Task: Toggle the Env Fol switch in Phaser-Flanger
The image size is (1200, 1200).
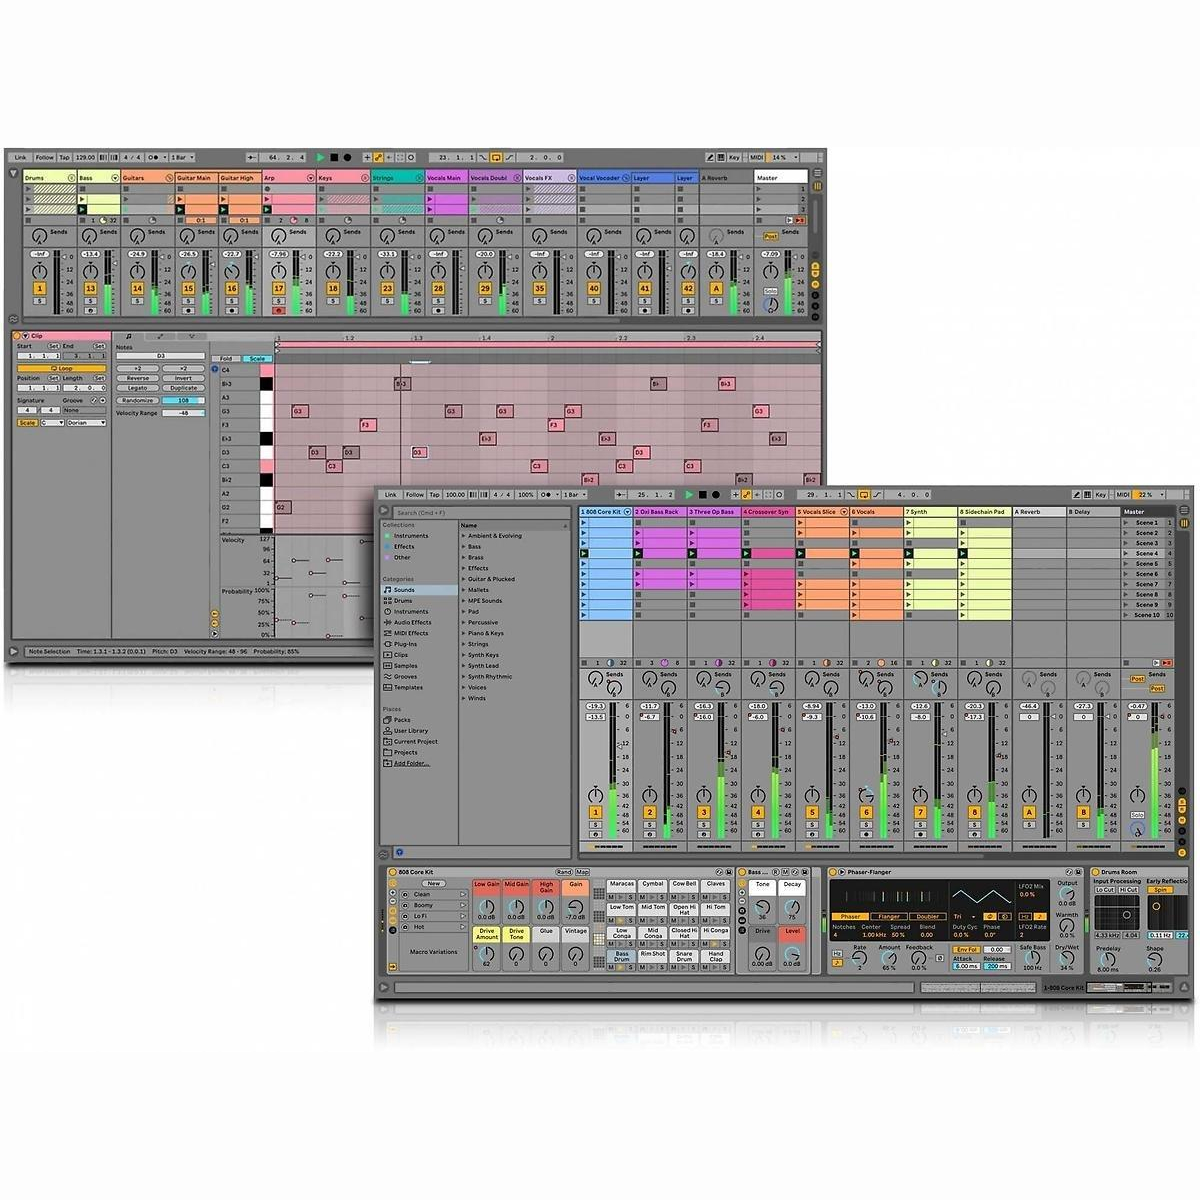Action: (966, 950)
